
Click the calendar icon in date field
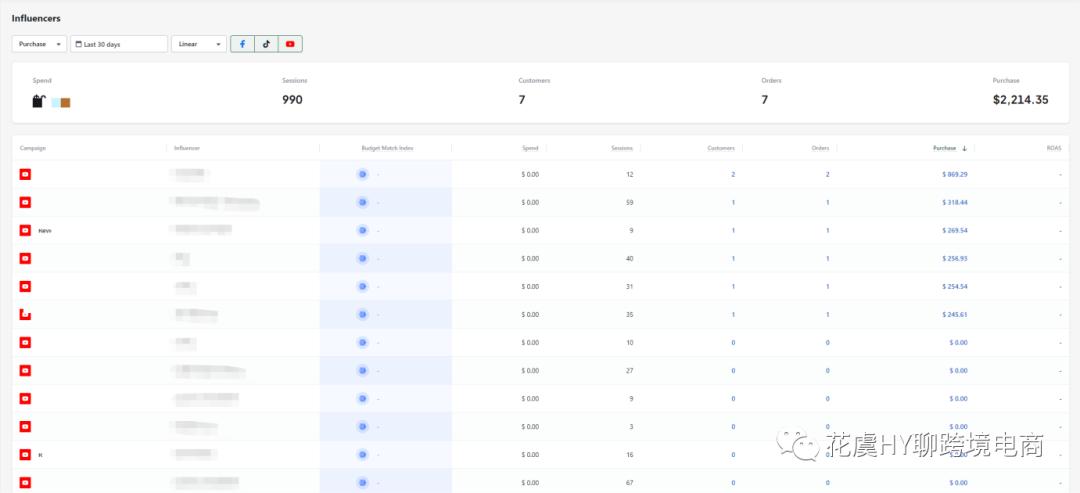tap(79, 44)
